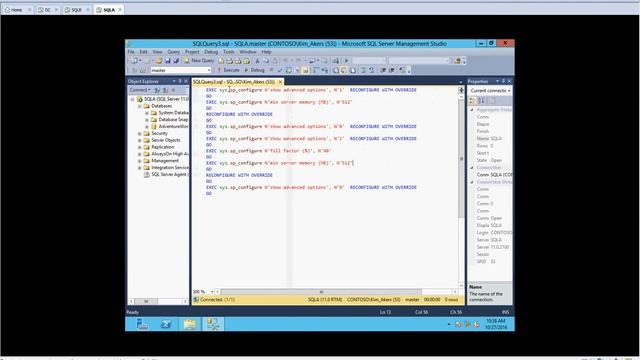Click the CONTOSO\Kim_Akers (53) status entry
The height and width of the screenshot is (360, 640).
coord(373,300)
